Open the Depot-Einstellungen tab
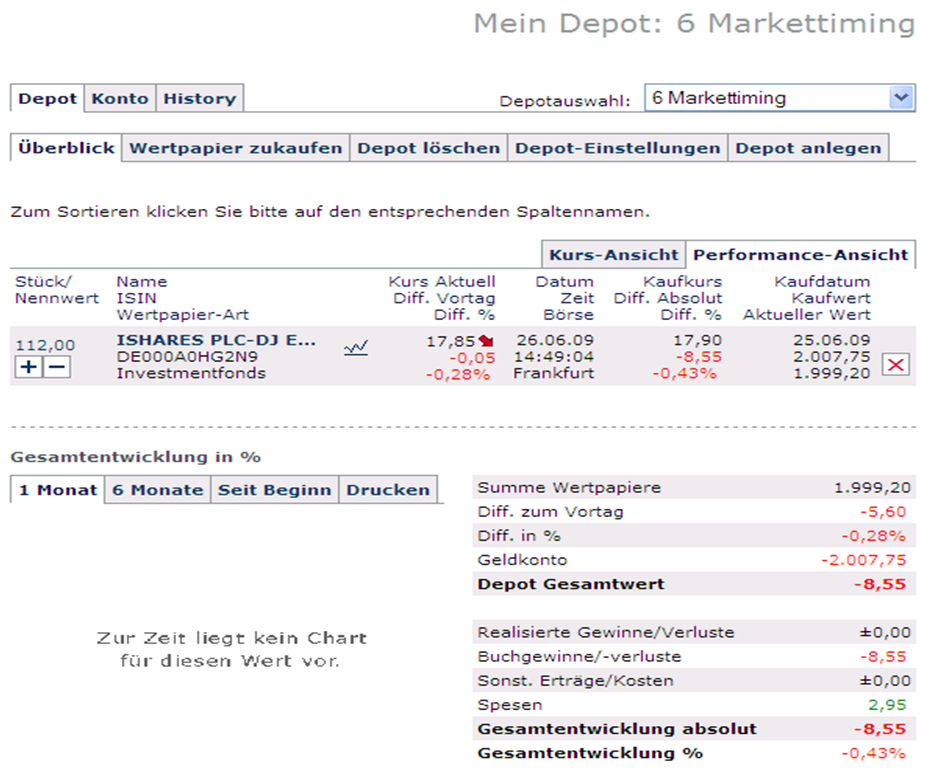Image resolution: width=939 pixels, height=769 pixels. [617, 148]
